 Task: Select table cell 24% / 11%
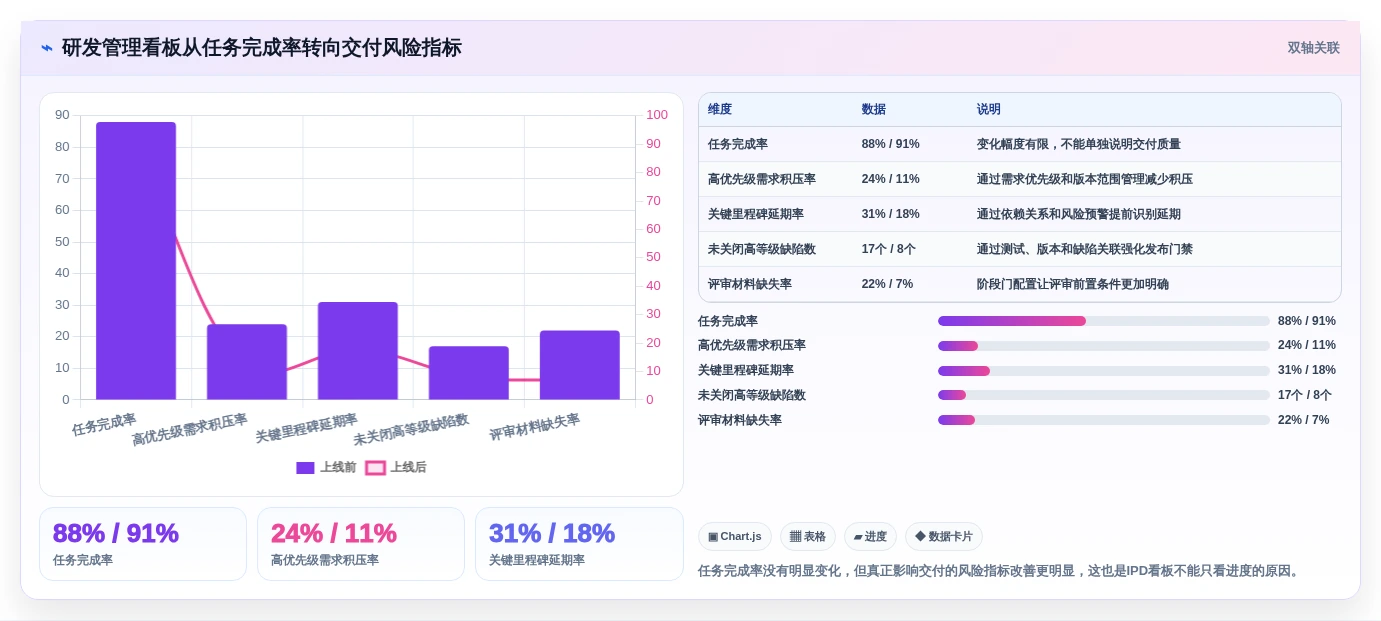[x=891, y=179]
